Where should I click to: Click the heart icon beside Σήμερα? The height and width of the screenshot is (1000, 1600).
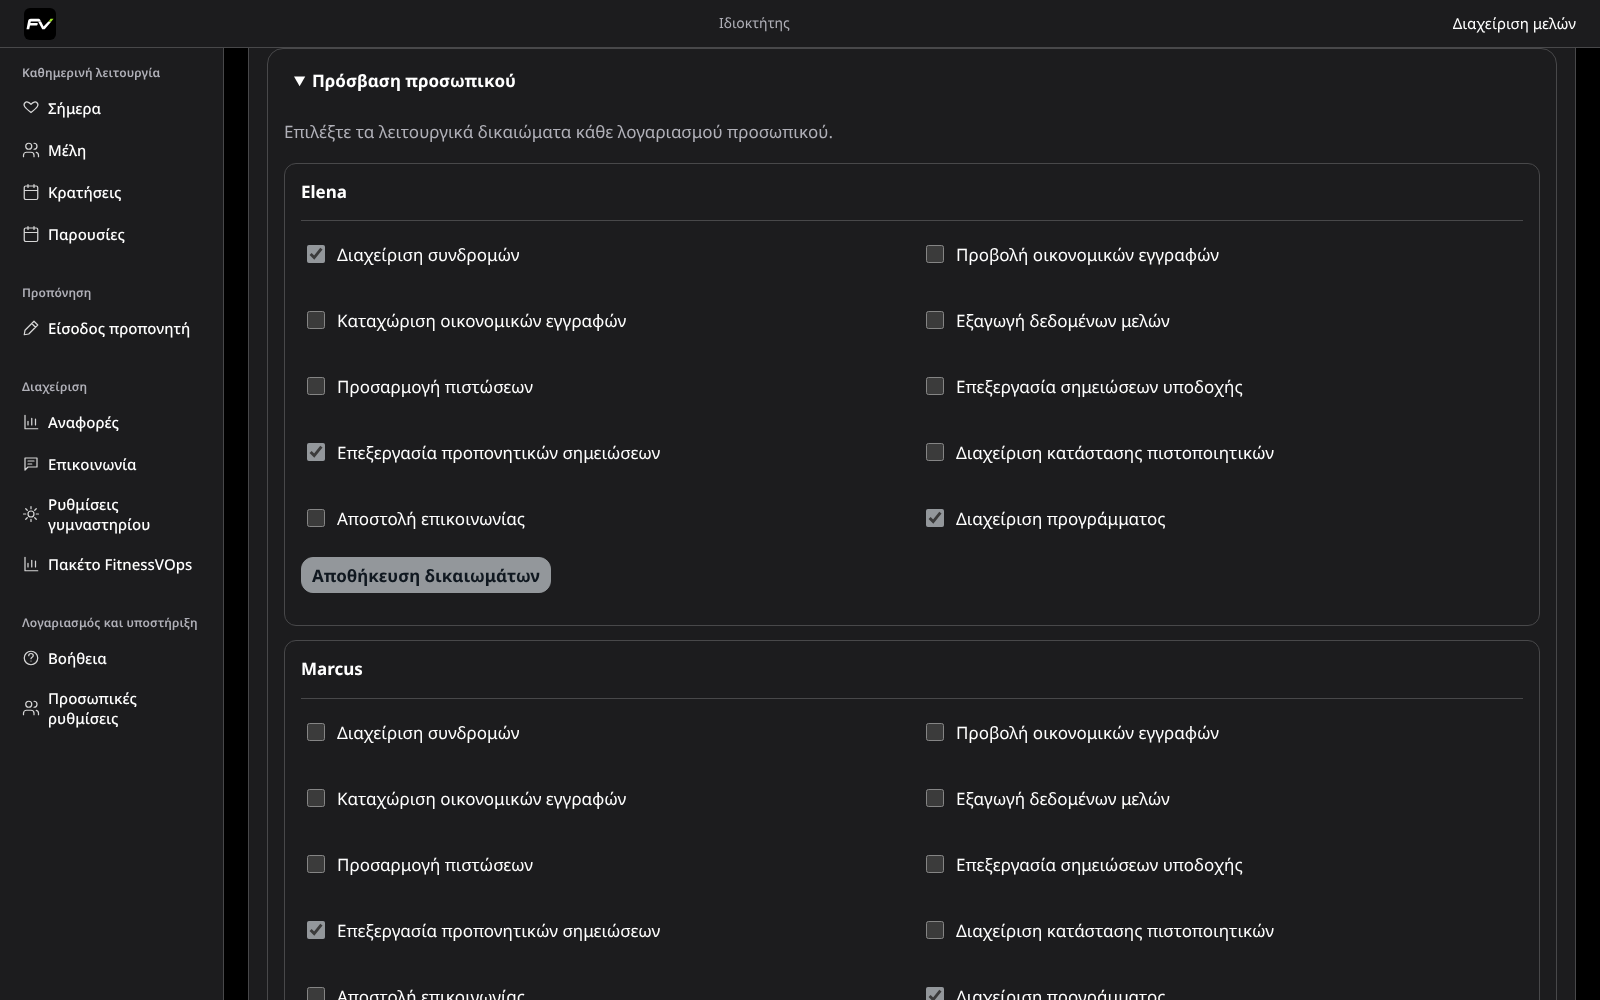pyautogui.click(x=31, y=108)
